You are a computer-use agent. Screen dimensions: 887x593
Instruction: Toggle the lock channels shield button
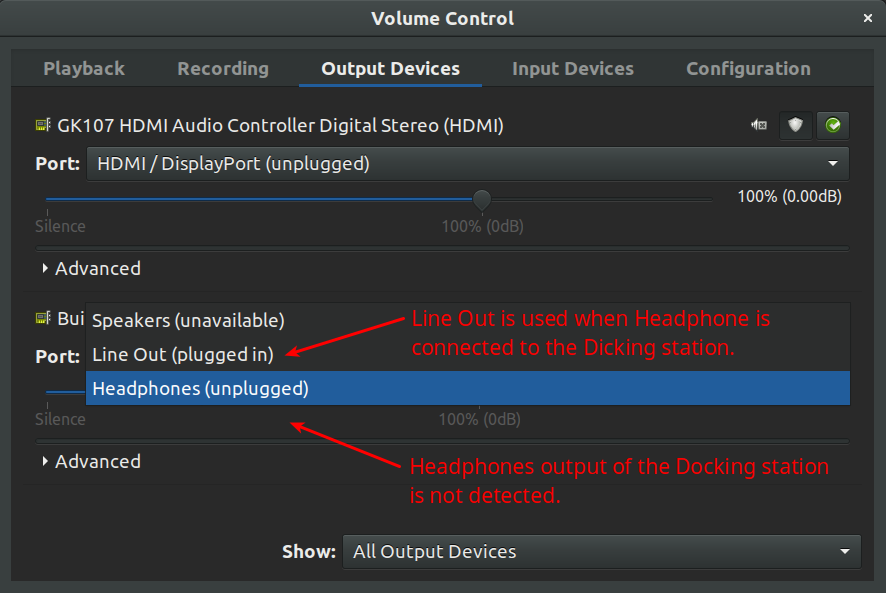795,126
